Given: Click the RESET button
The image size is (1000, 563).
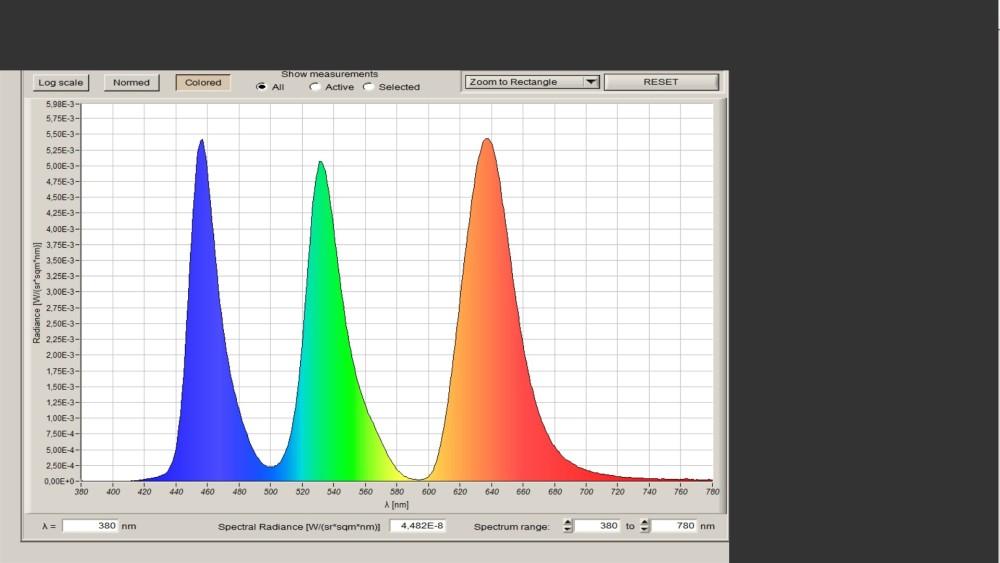Looking at the screenshot, I should coord(661,82).
